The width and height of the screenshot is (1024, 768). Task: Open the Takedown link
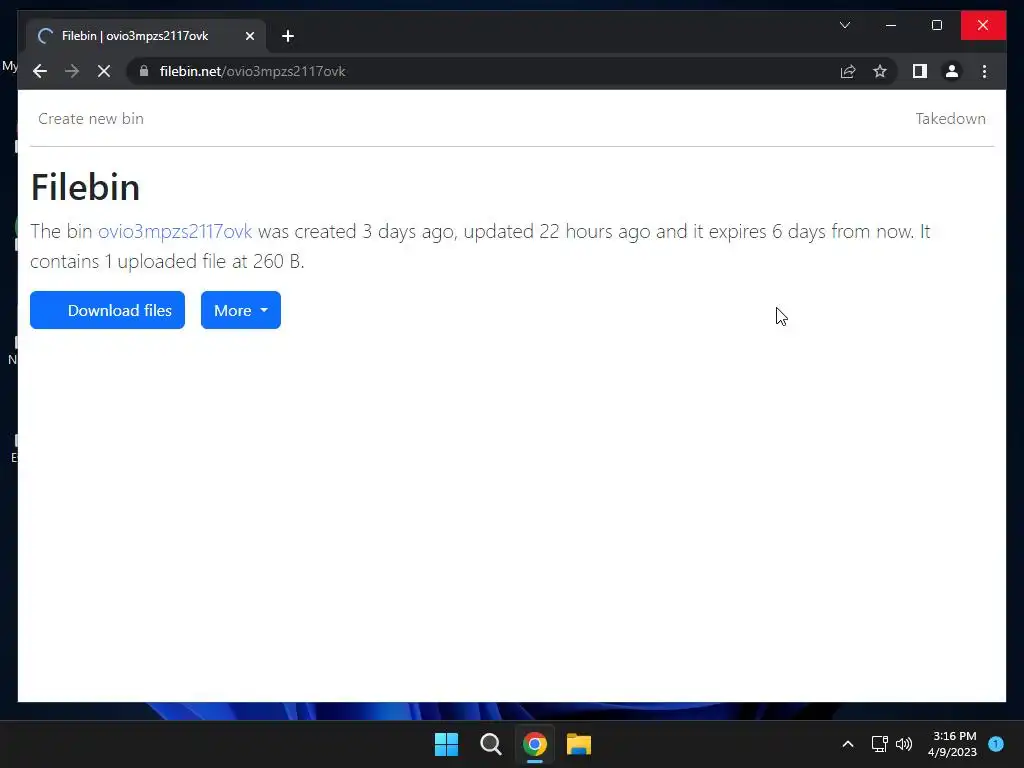tap(950, 119)
